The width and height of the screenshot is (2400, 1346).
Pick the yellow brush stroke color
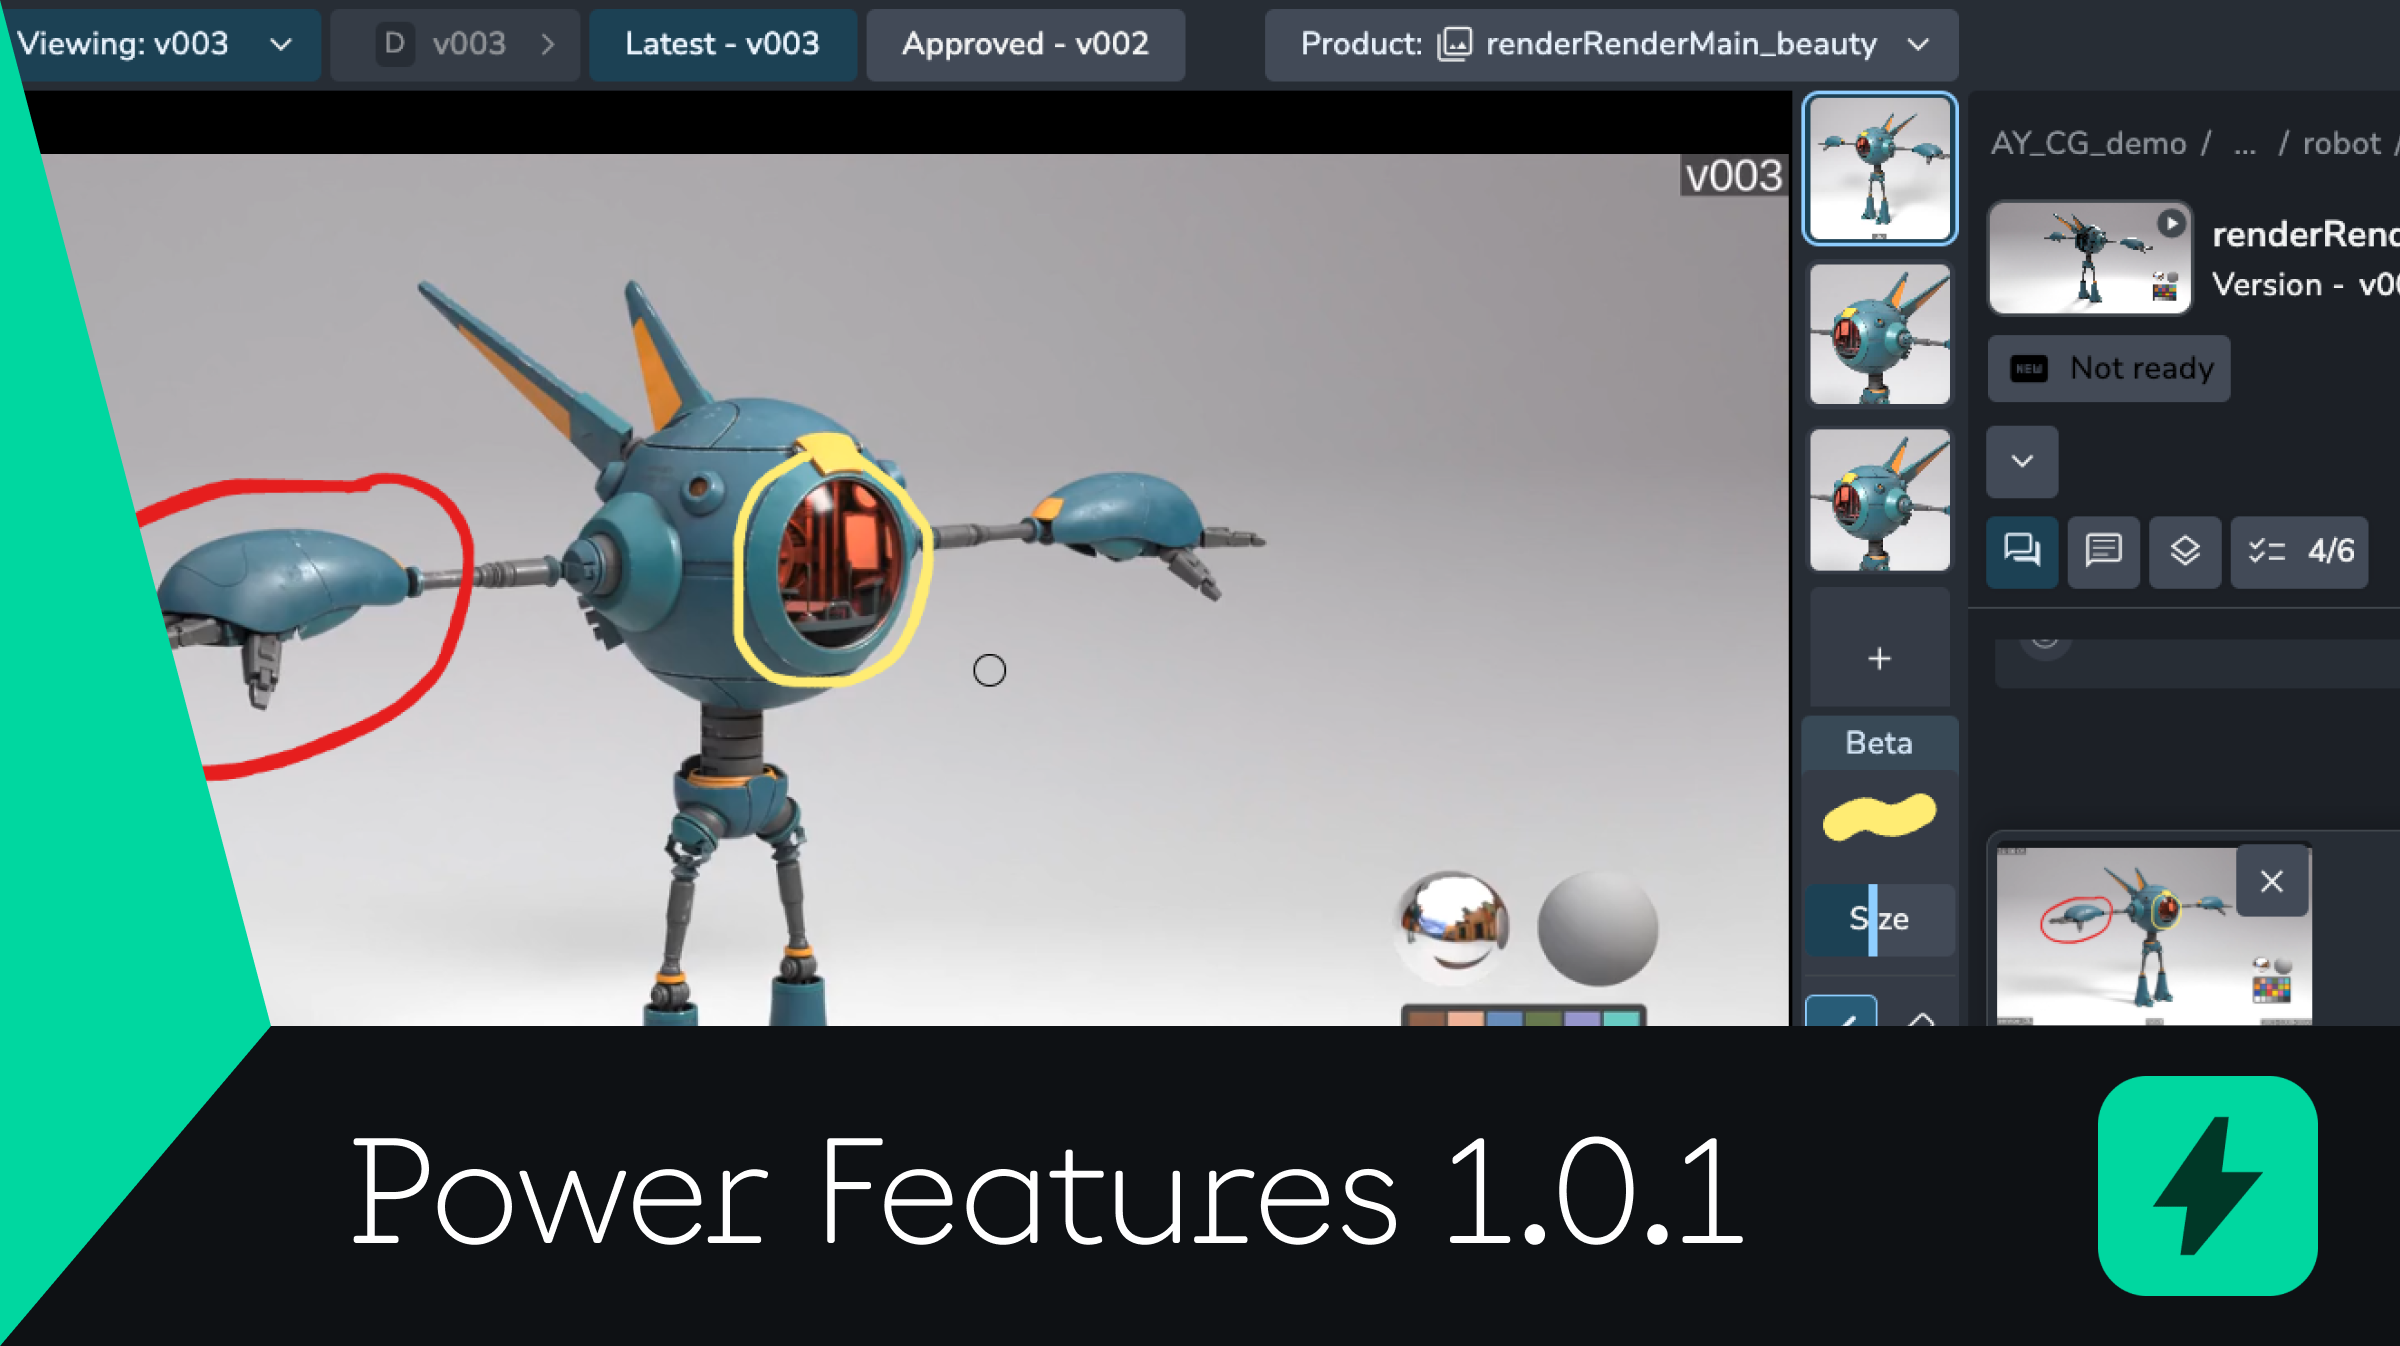point(1879,816)
